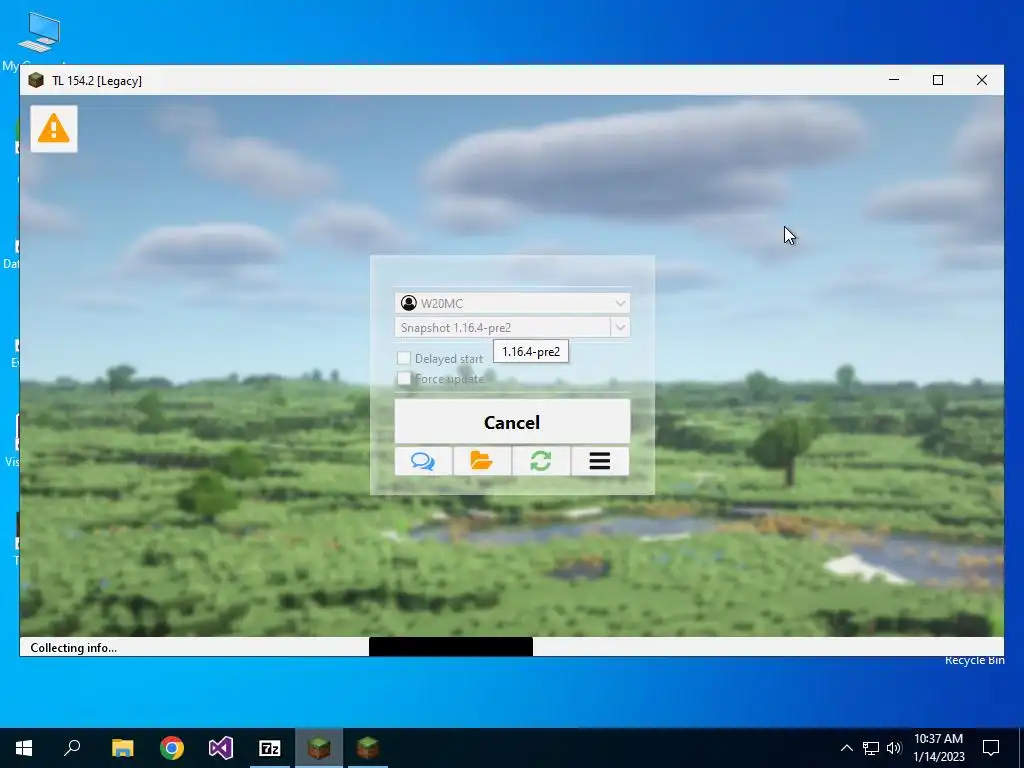Open File Explorer from taskbar
Viewport: 1024px width, 768px height.
pyautogui.click(x=122, y=748)
